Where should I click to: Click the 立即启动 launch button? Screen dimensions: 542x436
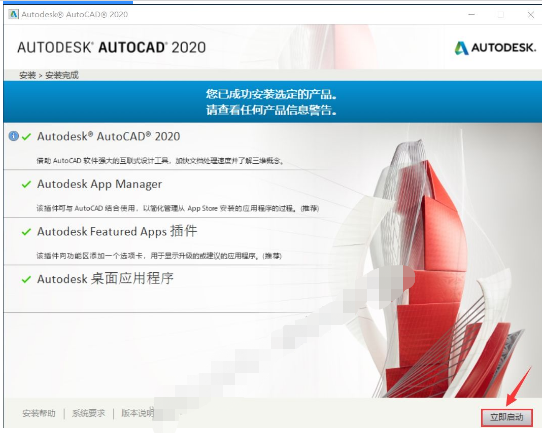click(506, 417)
